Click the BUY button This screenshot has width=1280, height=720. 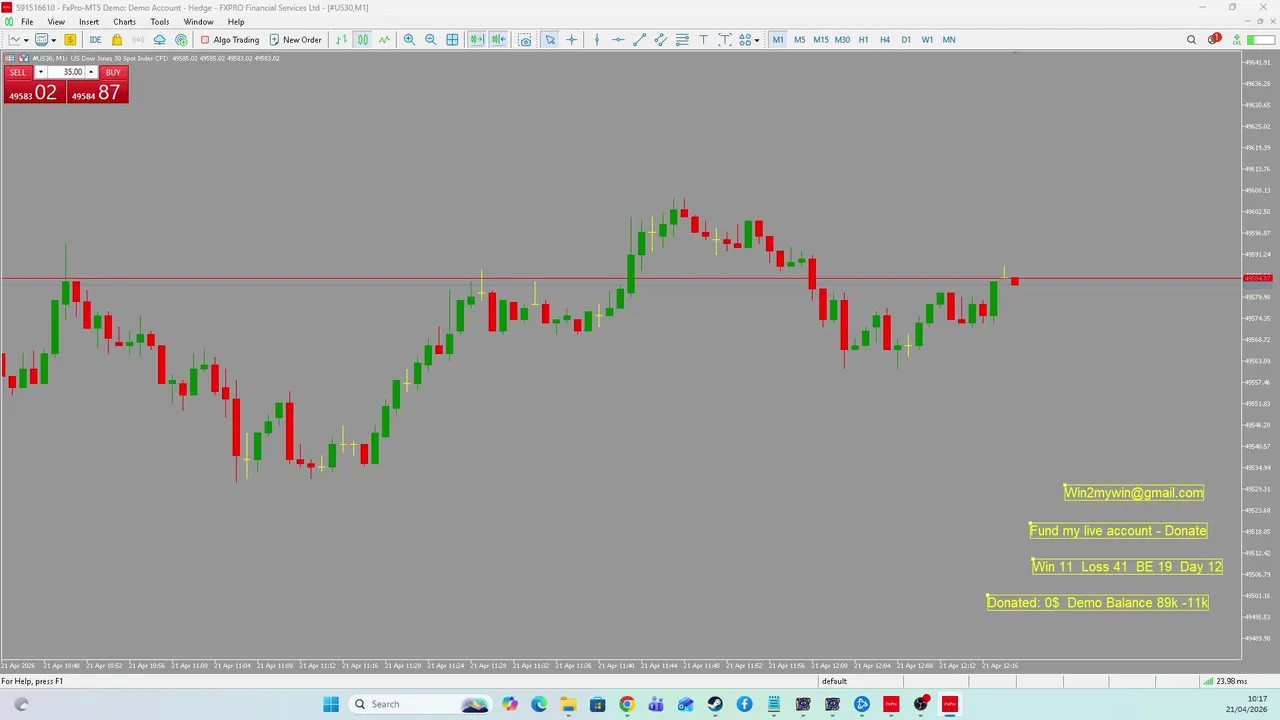[x=113, y=72]
